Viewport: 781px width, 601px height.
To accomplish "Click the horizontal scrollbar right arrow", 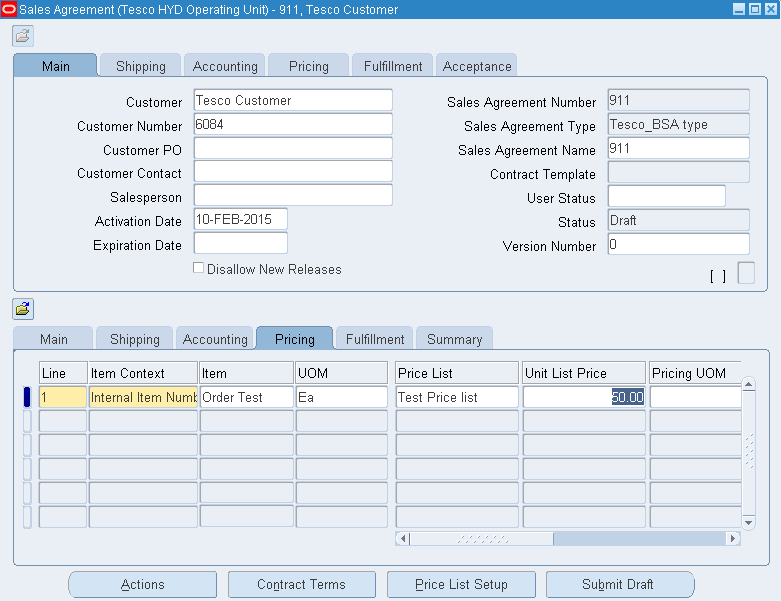I will [x=733, y=538].
